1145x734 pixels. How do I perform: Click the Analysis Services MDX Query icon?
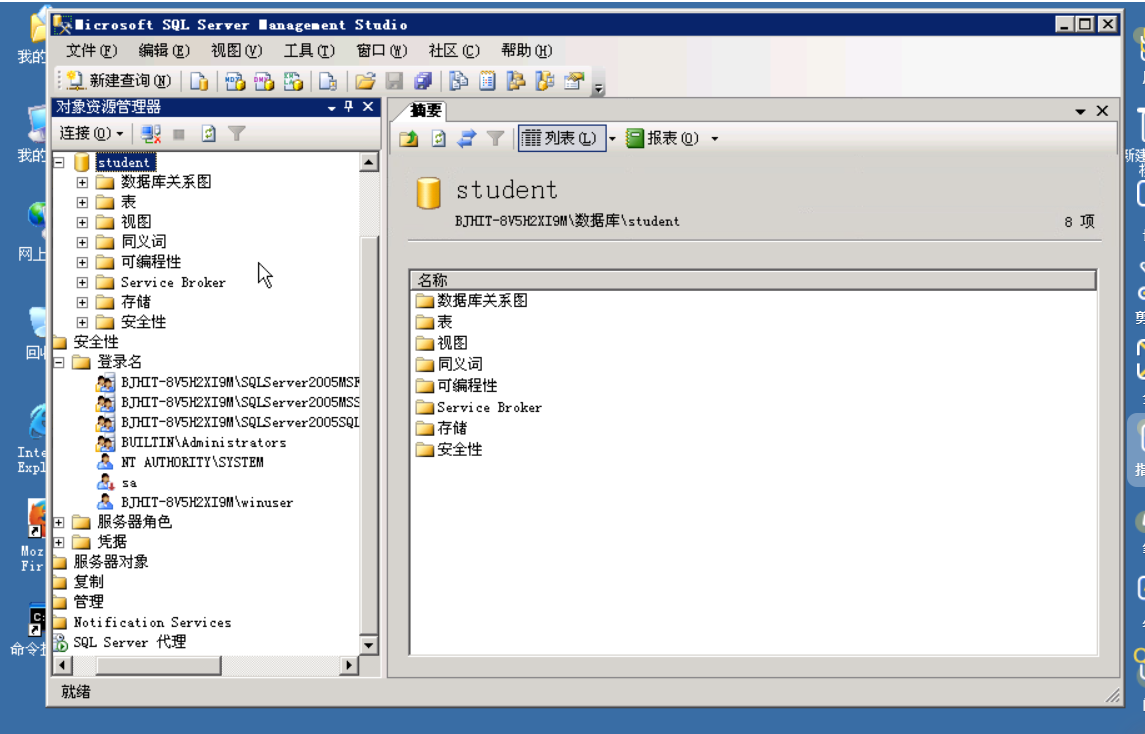click(234, 80)
